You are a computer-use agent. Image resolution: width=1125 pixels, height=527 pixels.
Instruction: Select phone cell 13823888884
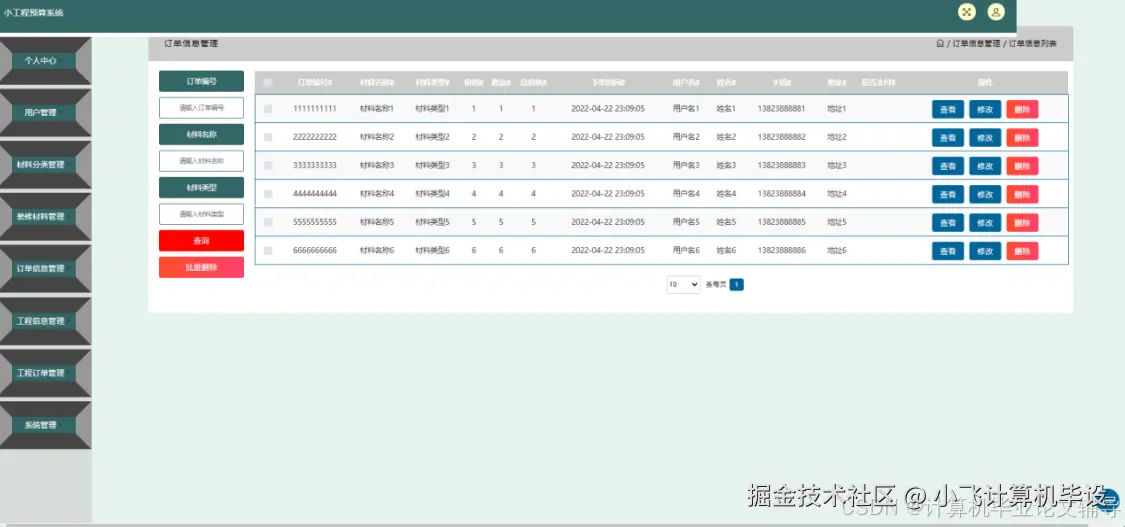click(x=781, y=194)
